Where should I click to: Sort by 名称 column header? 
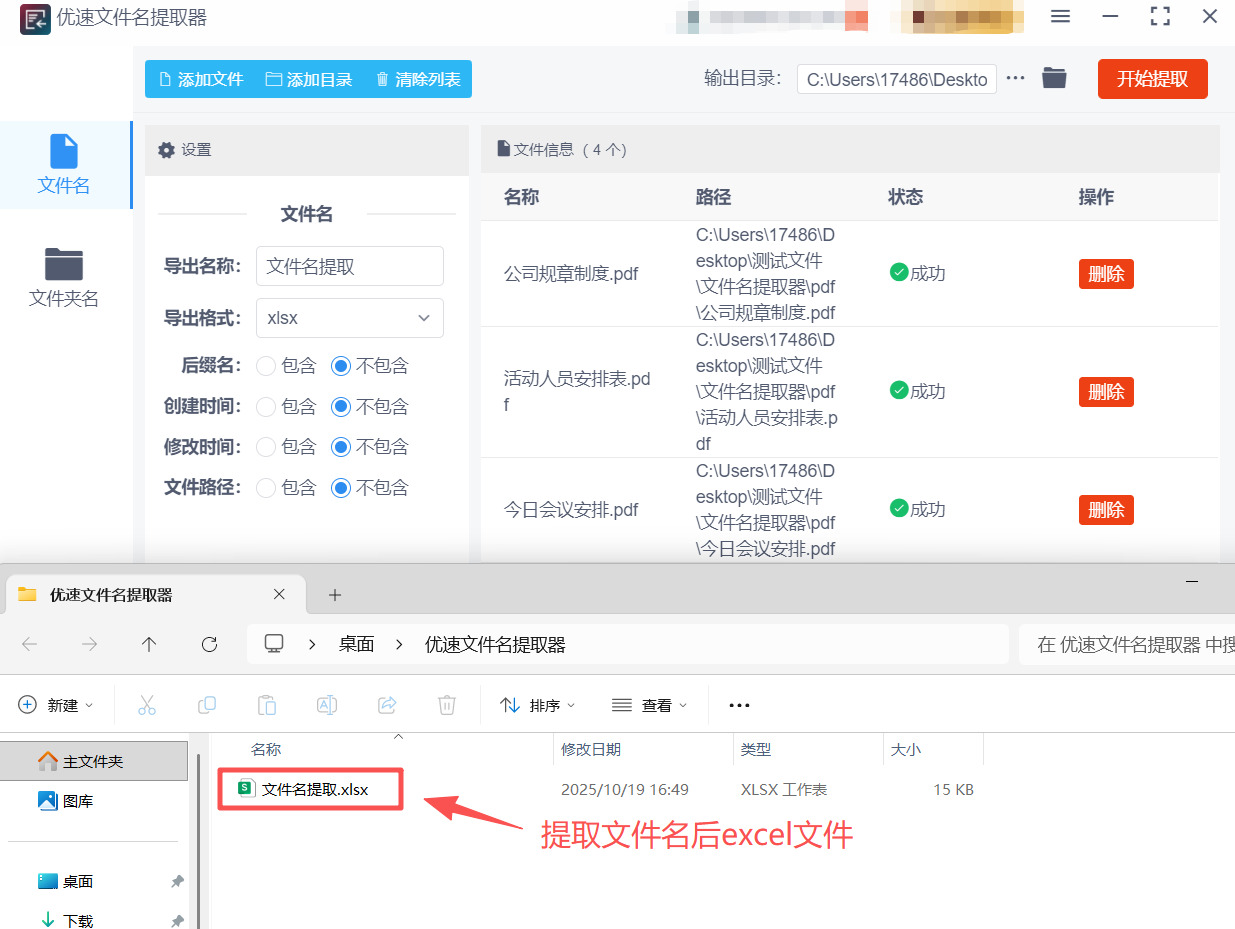click(266, 749)
